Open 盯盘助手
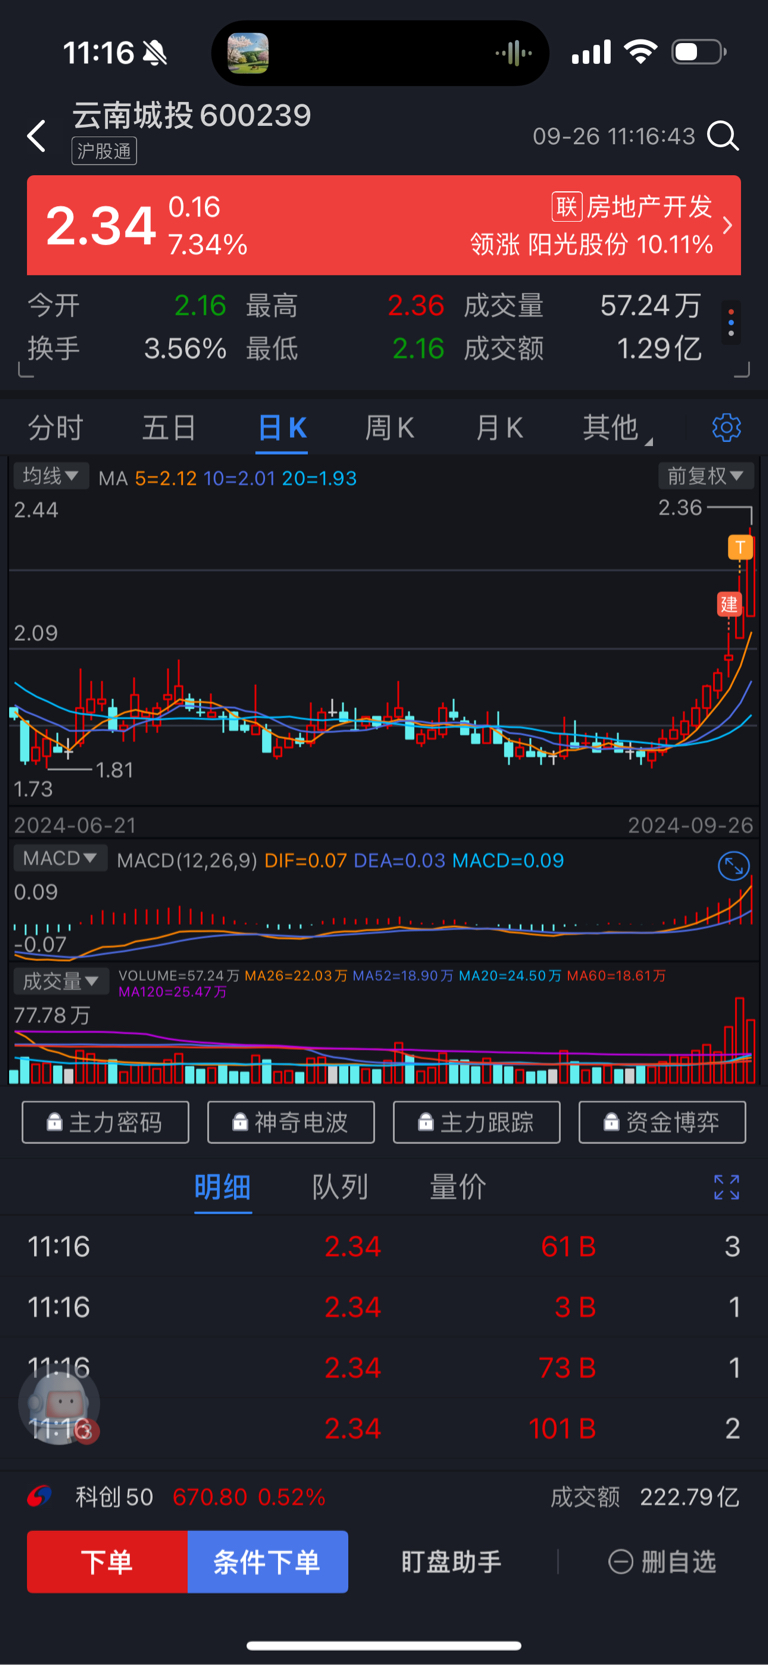The width and height of the screenshot is (768, 1665). [451, 1562]
